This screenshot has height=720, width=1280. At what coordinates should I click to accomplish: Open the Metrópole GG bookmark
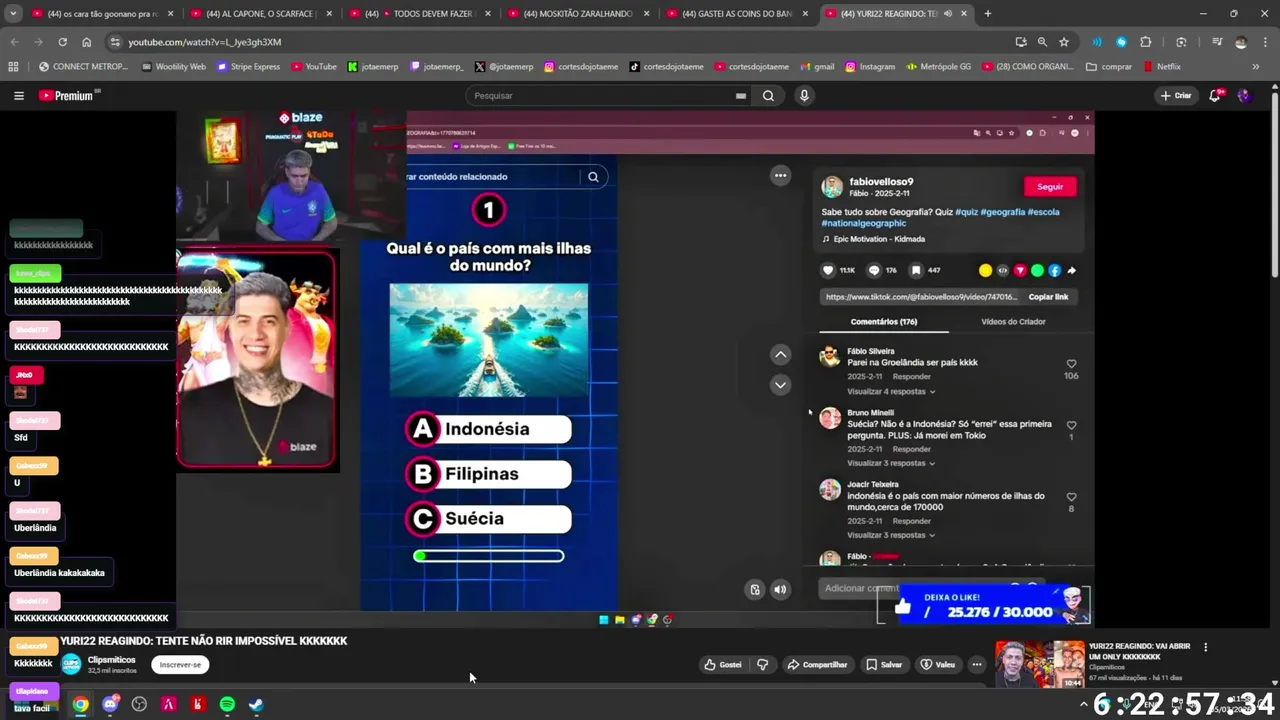pos(938,67)
